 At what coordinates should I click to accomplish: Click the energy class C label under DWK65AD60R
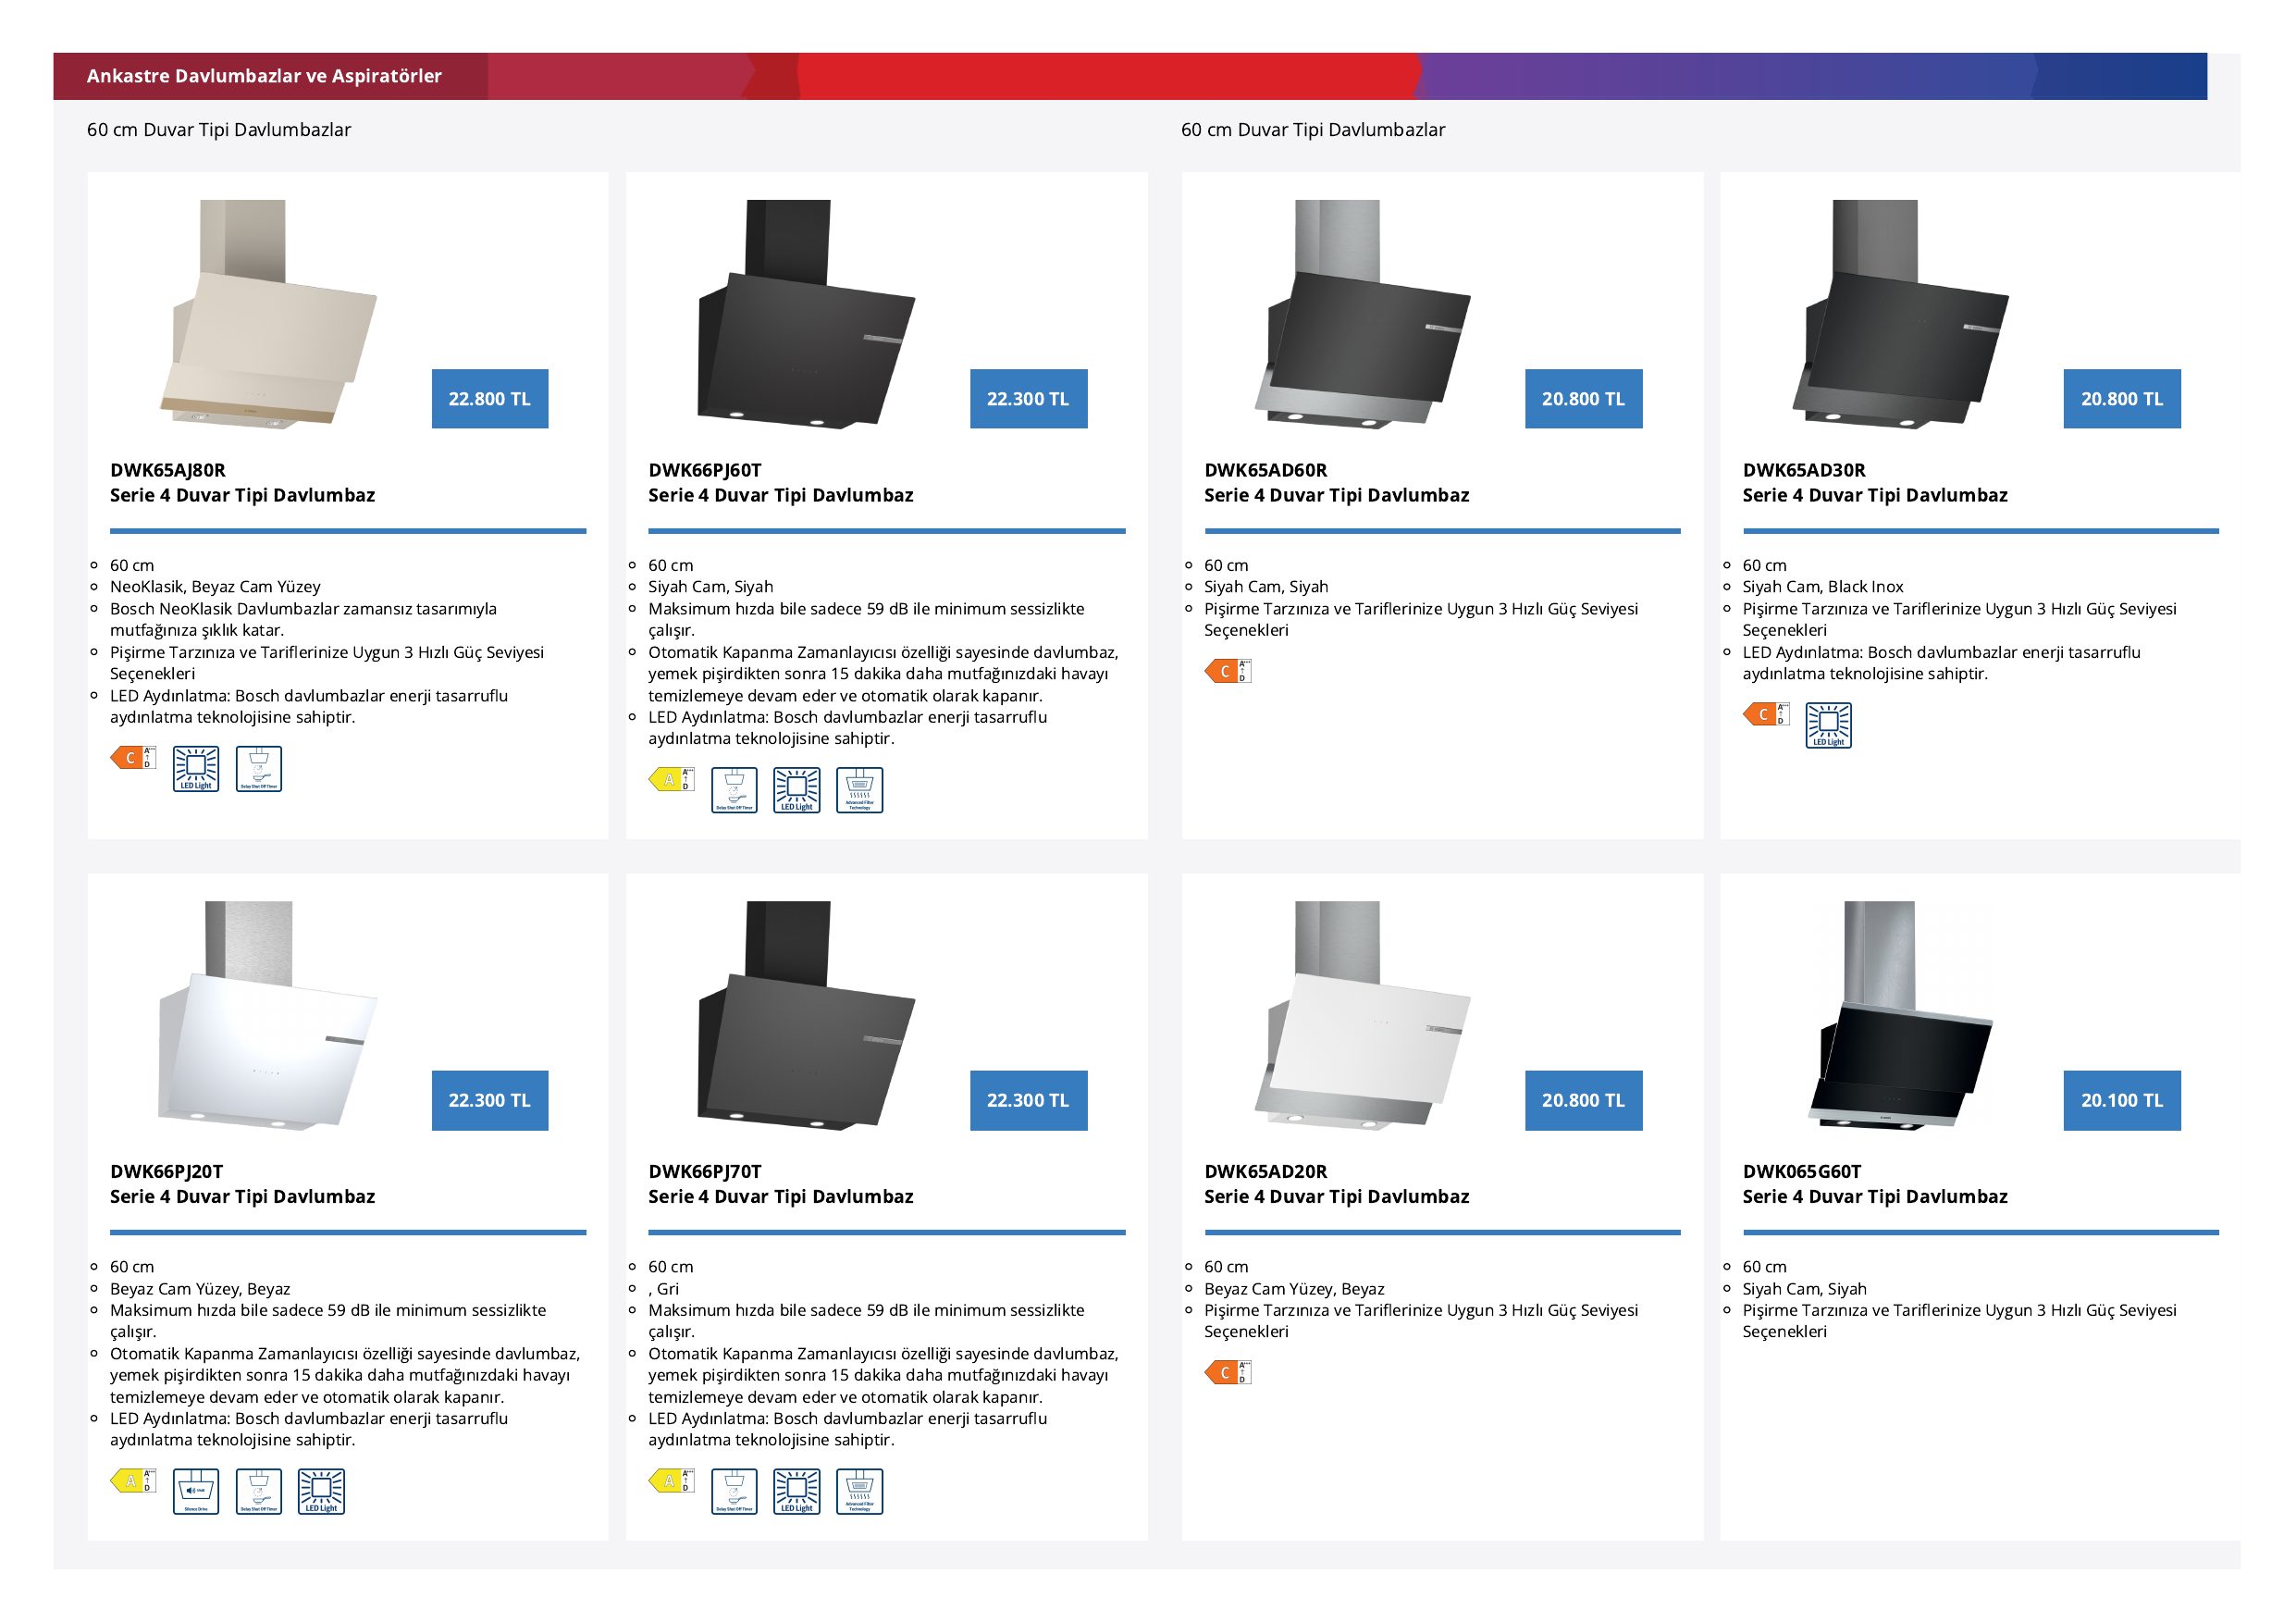[1228, 671]
